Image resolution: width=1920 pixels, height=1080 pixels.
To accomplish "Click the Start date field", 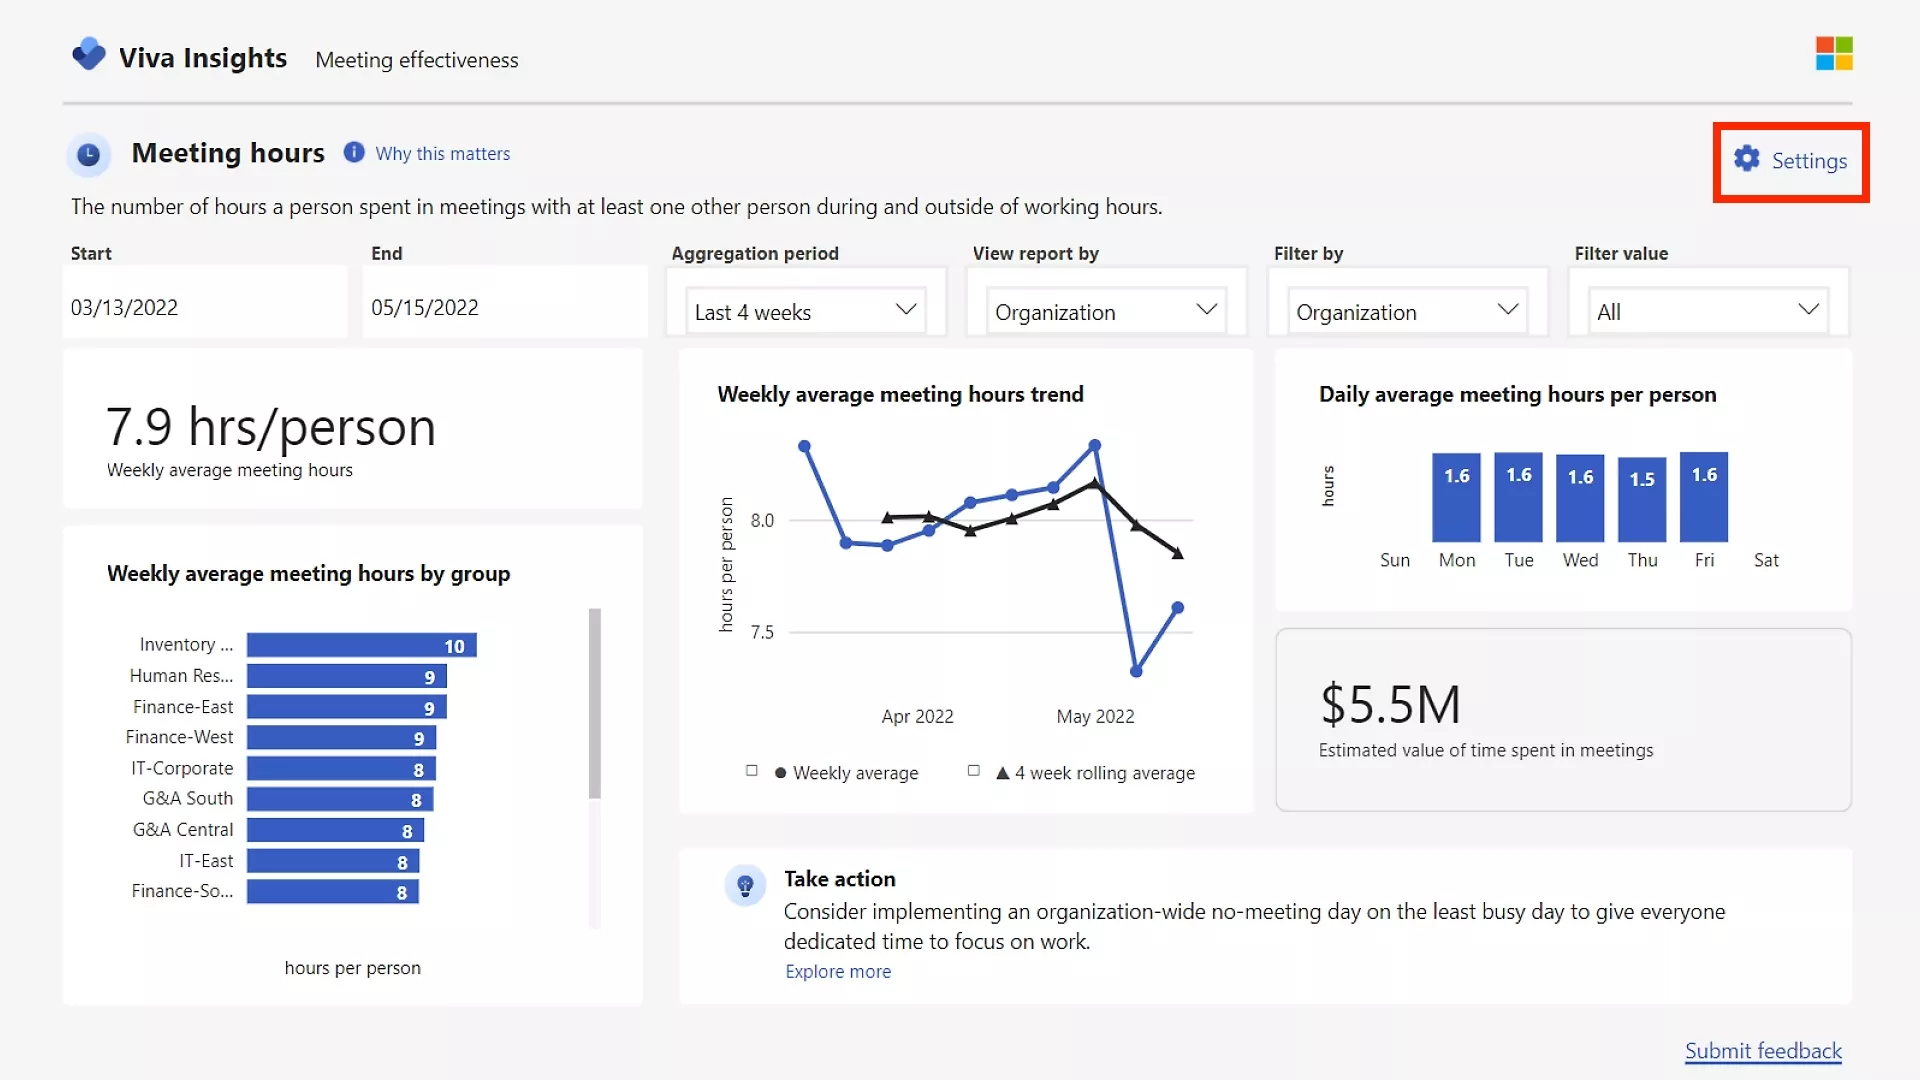I will tap(205, 307).
